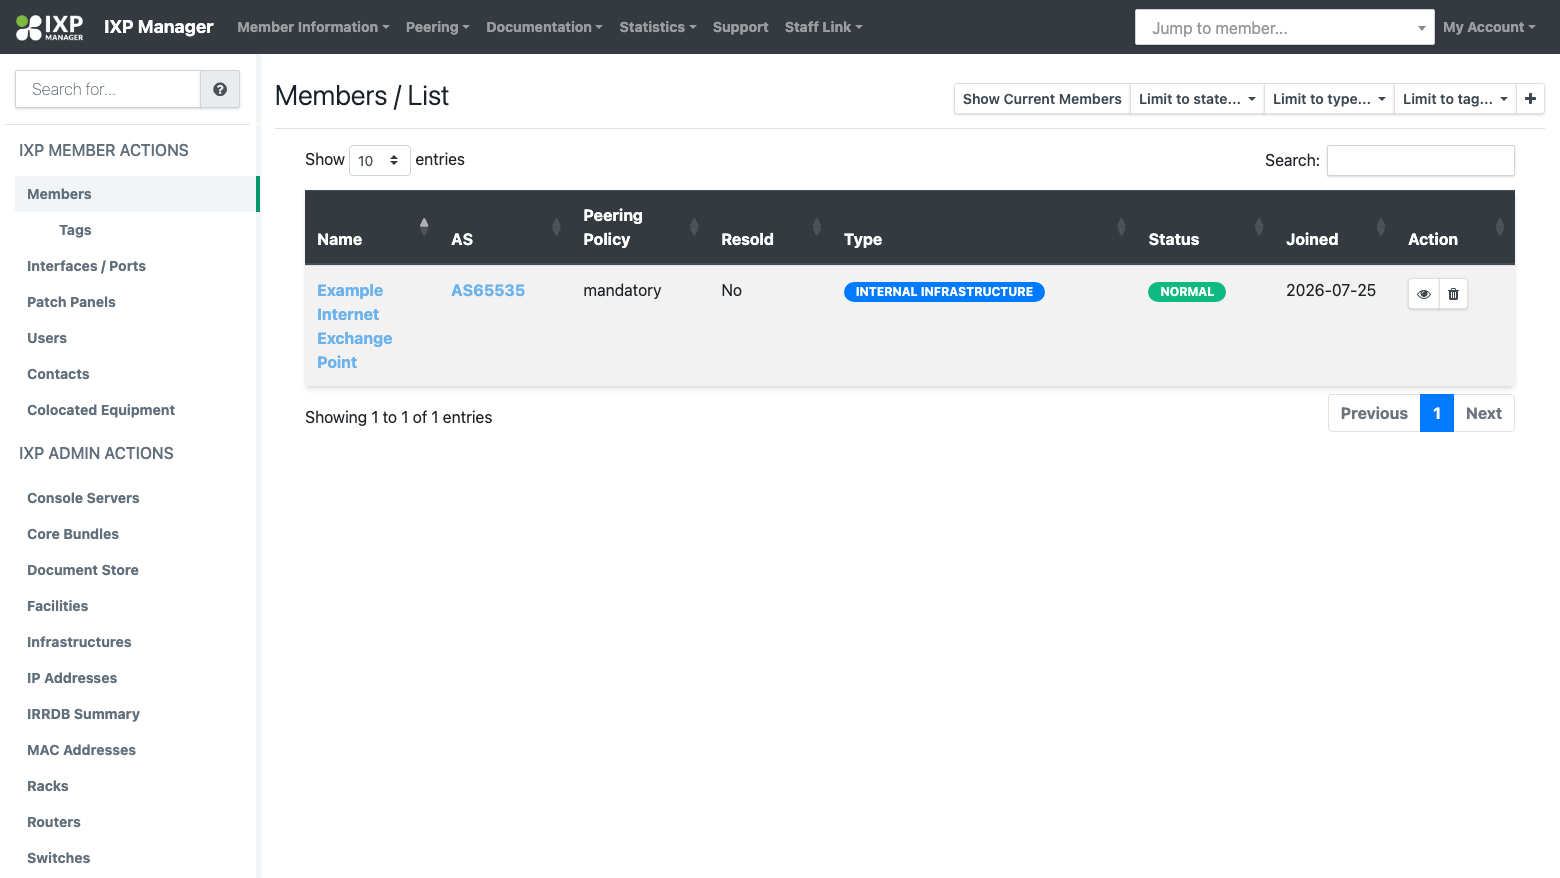Screen dimensions: 1560x878
Task: Click the NORMAL status badge
Action: pyautogui.click(x=1187, y=292)
